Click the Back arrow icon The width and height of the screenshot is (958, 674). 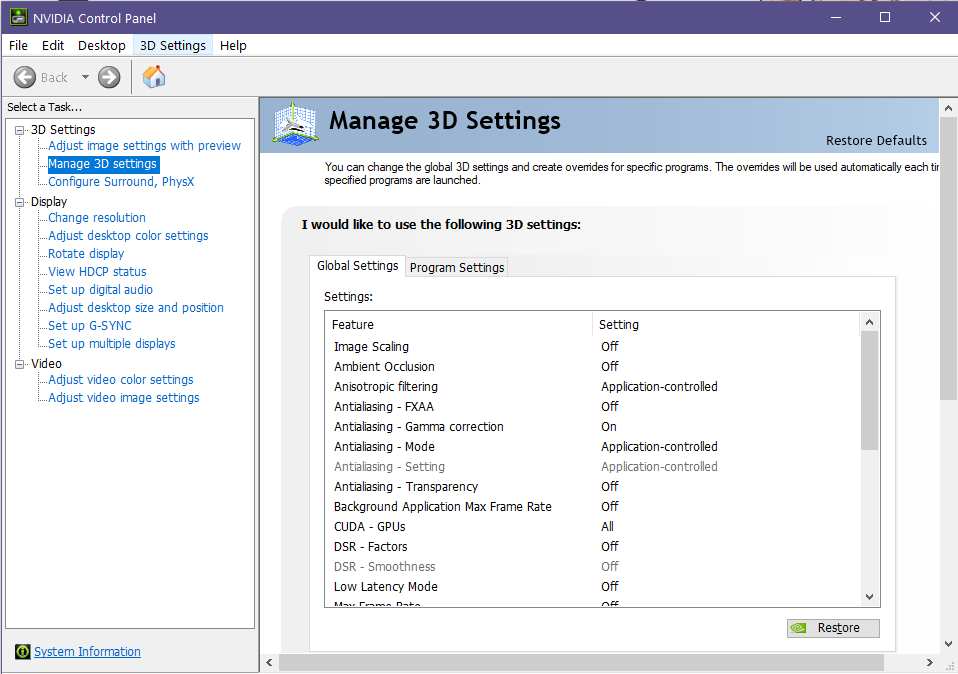coord(25,78)
